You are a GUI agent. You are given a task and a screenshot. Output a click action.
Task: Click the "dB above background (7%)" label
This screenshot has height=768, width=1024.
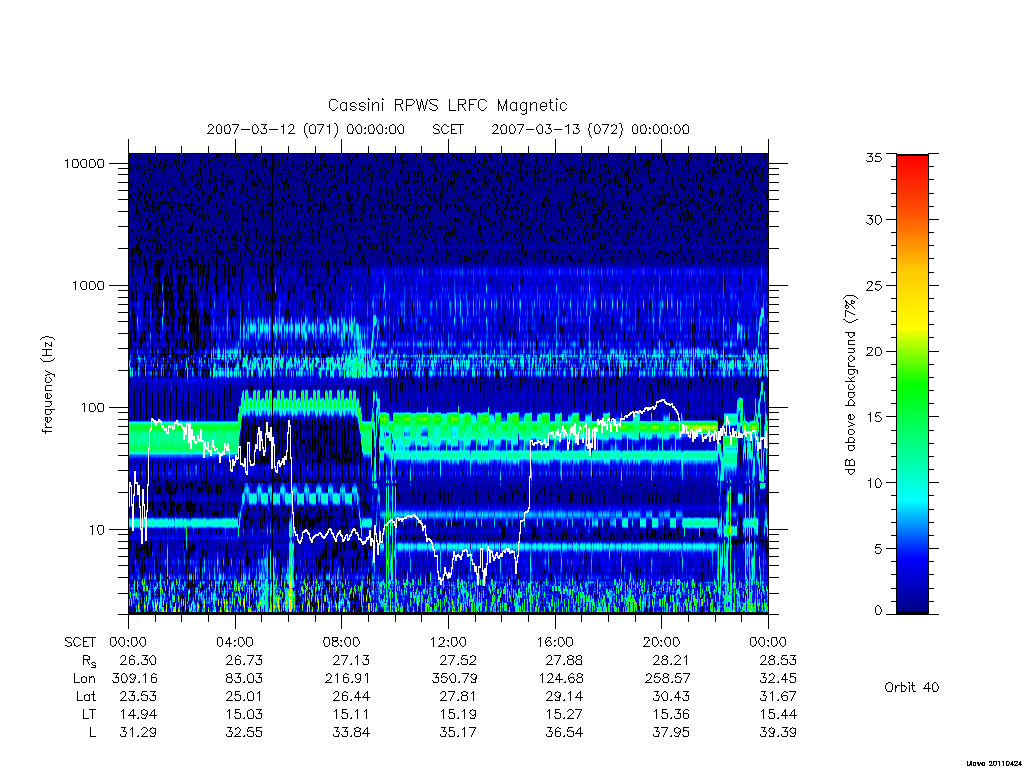pos(850,385)
